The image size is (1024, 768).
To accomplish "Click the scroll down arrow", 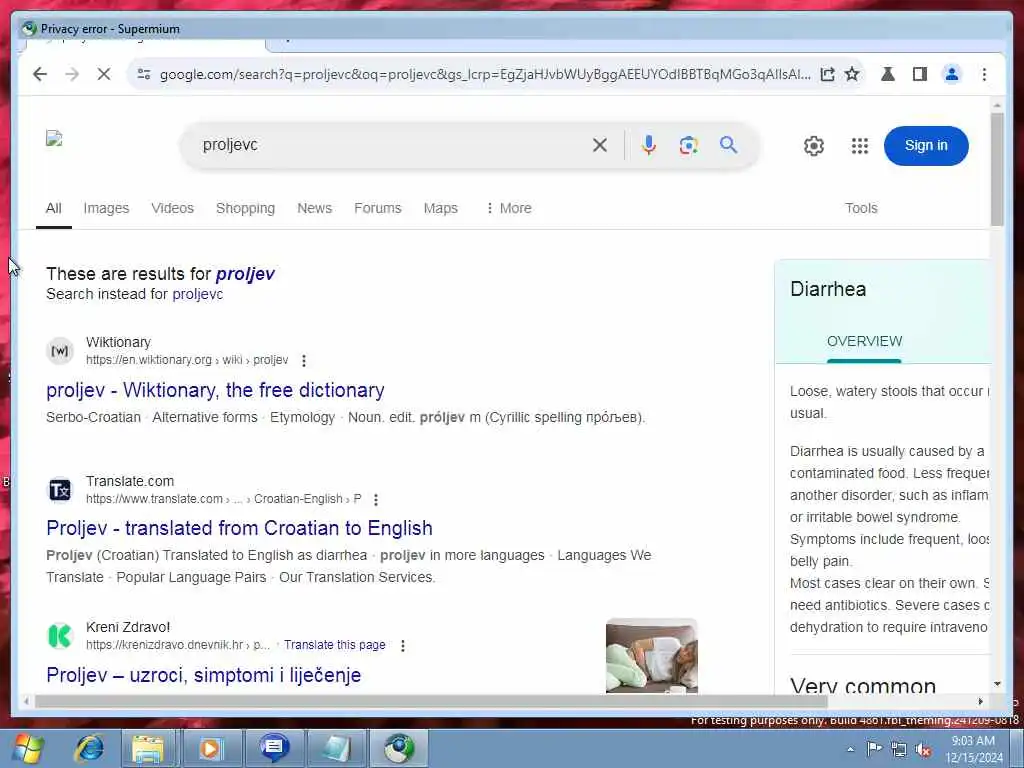I will 997,684.
